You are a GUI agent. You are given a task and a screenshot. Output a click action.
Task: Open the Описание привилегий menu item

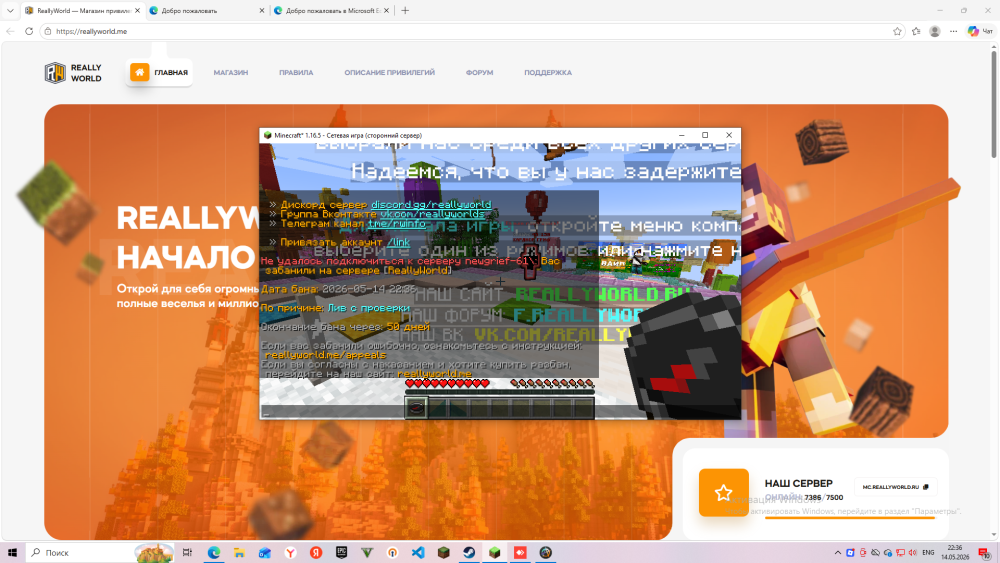(x=390, y=73)
